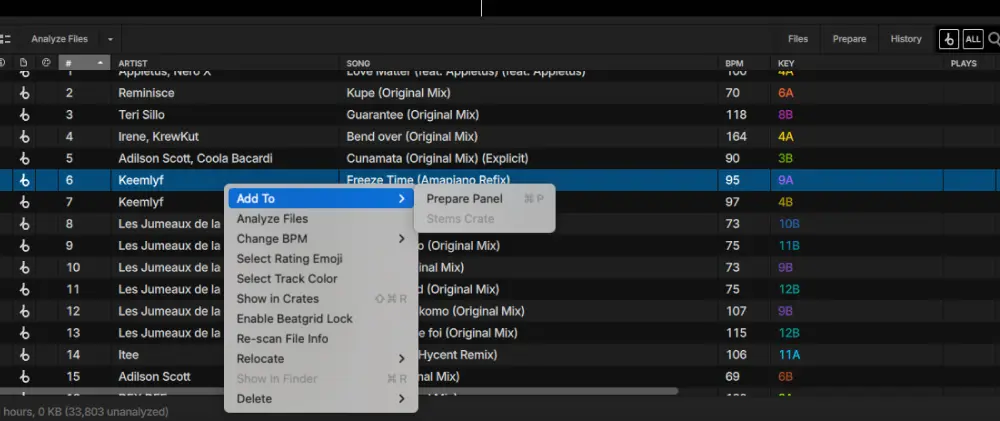Toggle the ALL filter button

pos(972,39)
